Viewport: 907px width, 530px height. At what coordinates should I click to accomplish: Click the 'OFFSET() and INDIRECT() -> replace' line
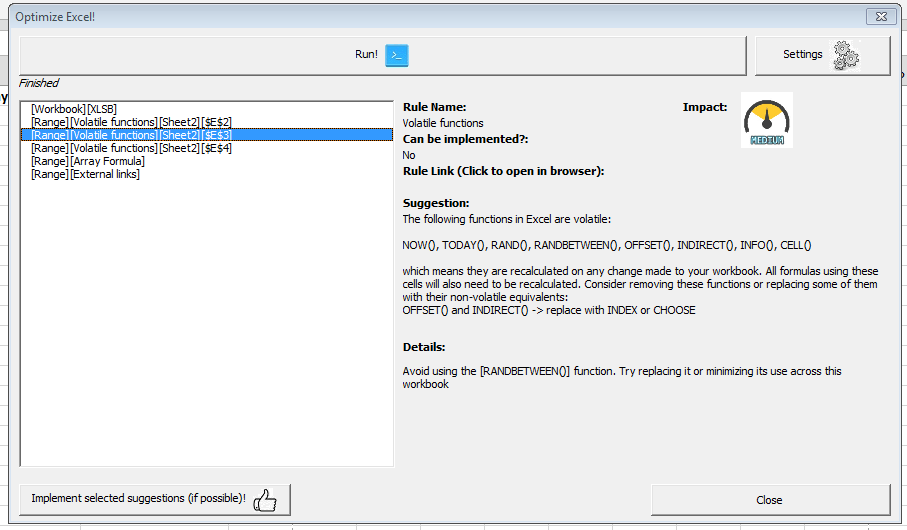[x=549, y=310]
